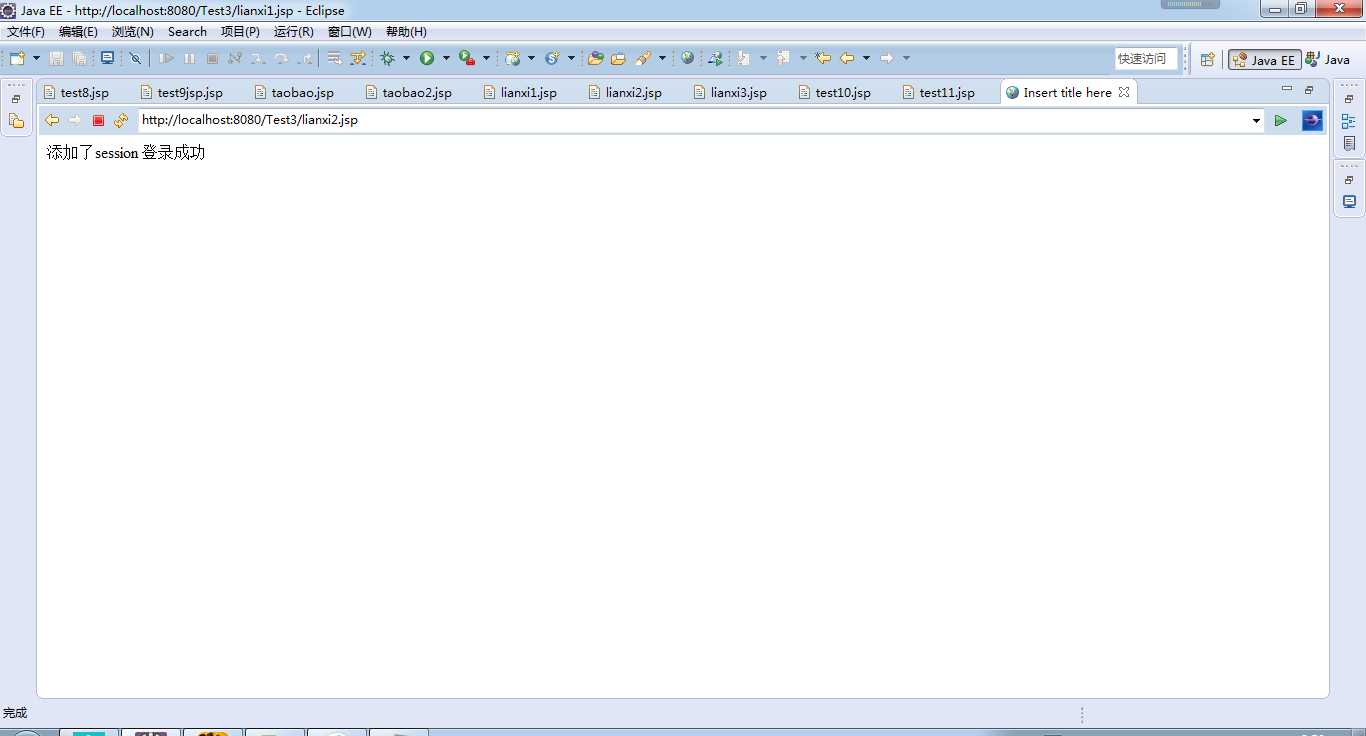
Task: Open the 窗口(W) menu
Action: pyautogui.click(x=350, y=32)
